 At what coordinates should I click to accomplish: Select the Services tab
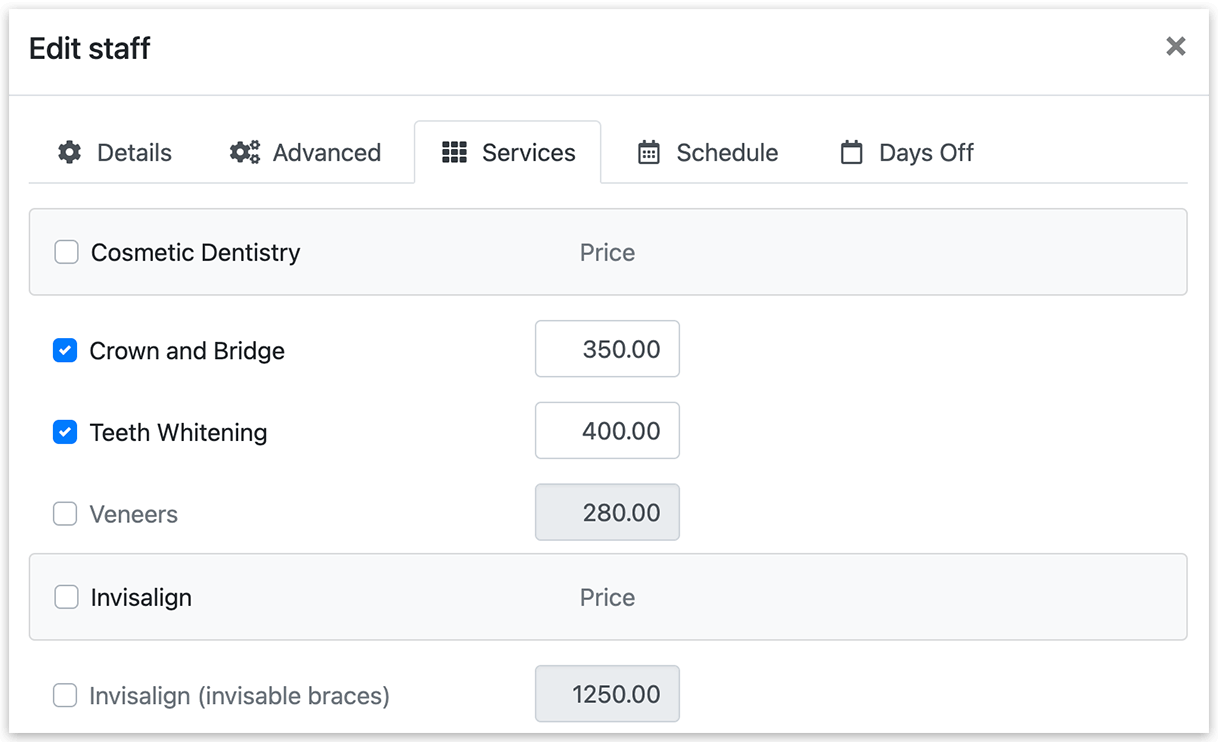(508, 152)
